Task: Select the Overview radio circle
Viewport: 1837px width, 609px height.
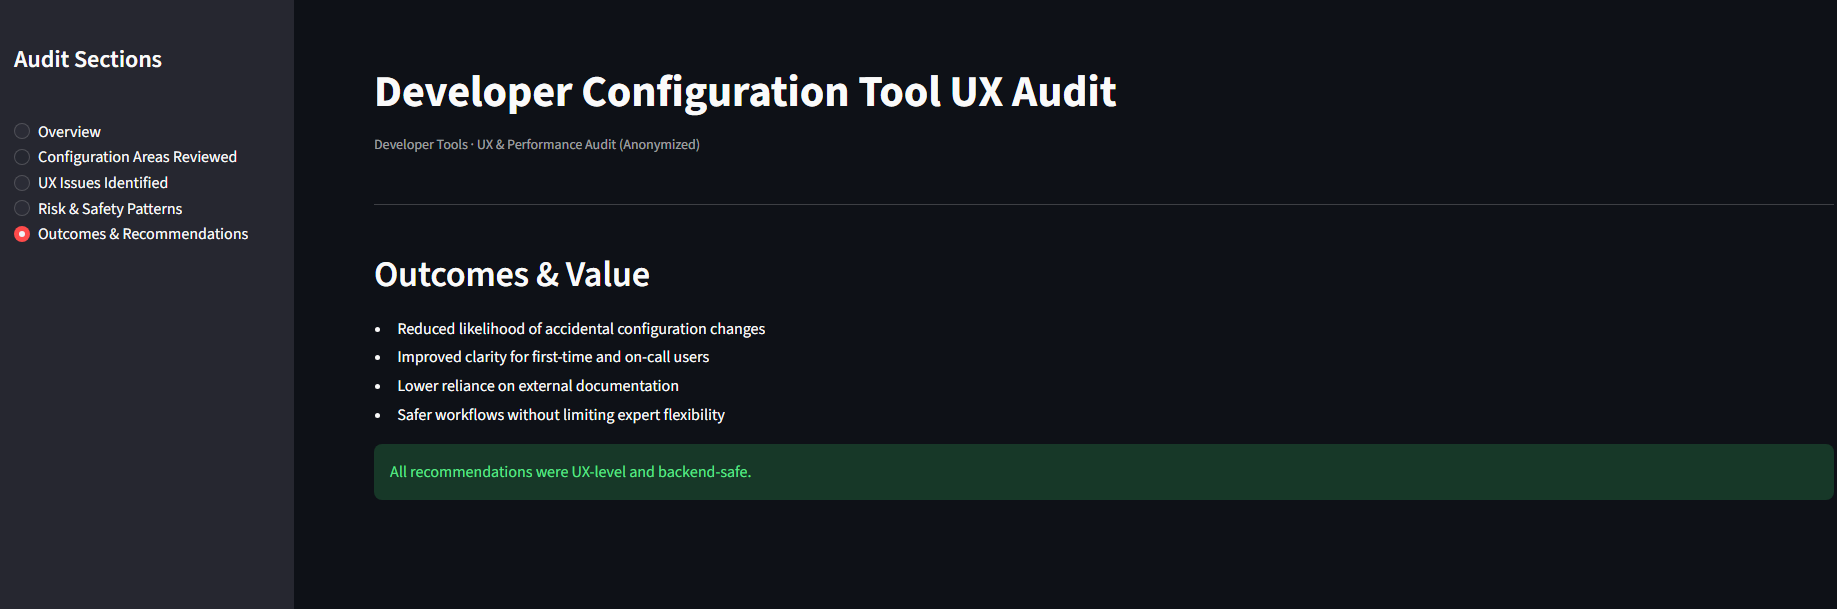Action: click(22, 131)
